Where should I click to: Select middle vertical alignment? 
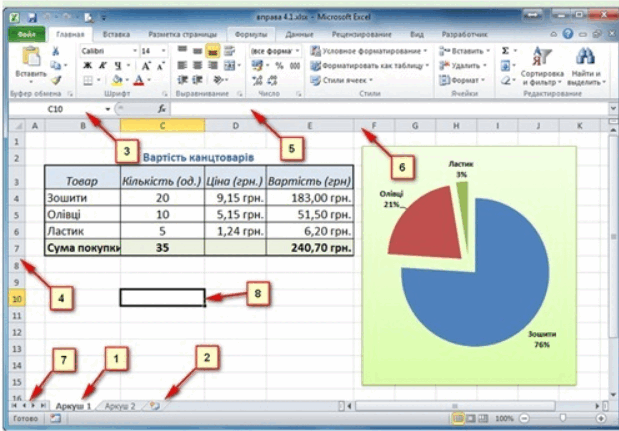[x=197, y=51]
